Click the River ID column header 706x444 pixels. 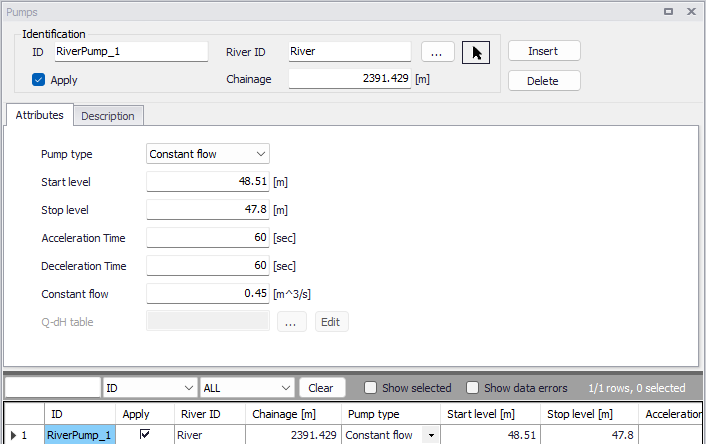click(x=210, y=414)
